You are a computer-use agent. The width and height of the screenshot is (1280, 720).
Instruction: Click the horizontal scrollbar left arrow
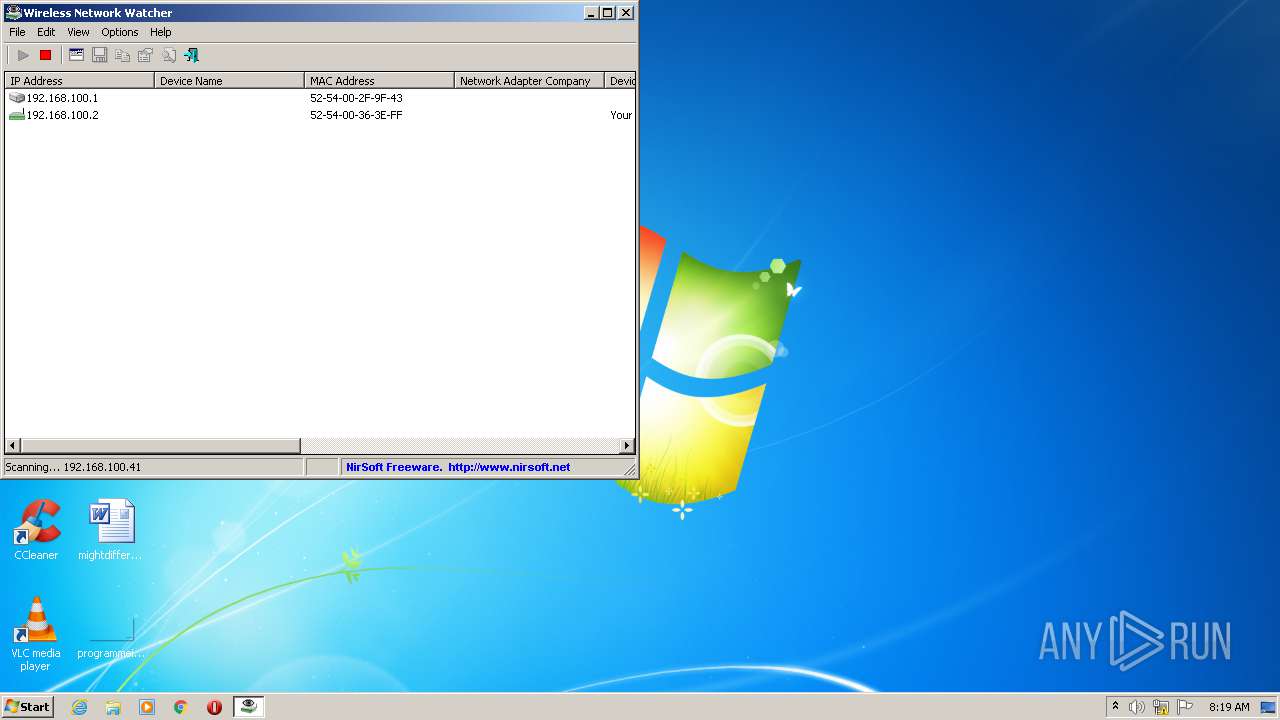[13, 446]
